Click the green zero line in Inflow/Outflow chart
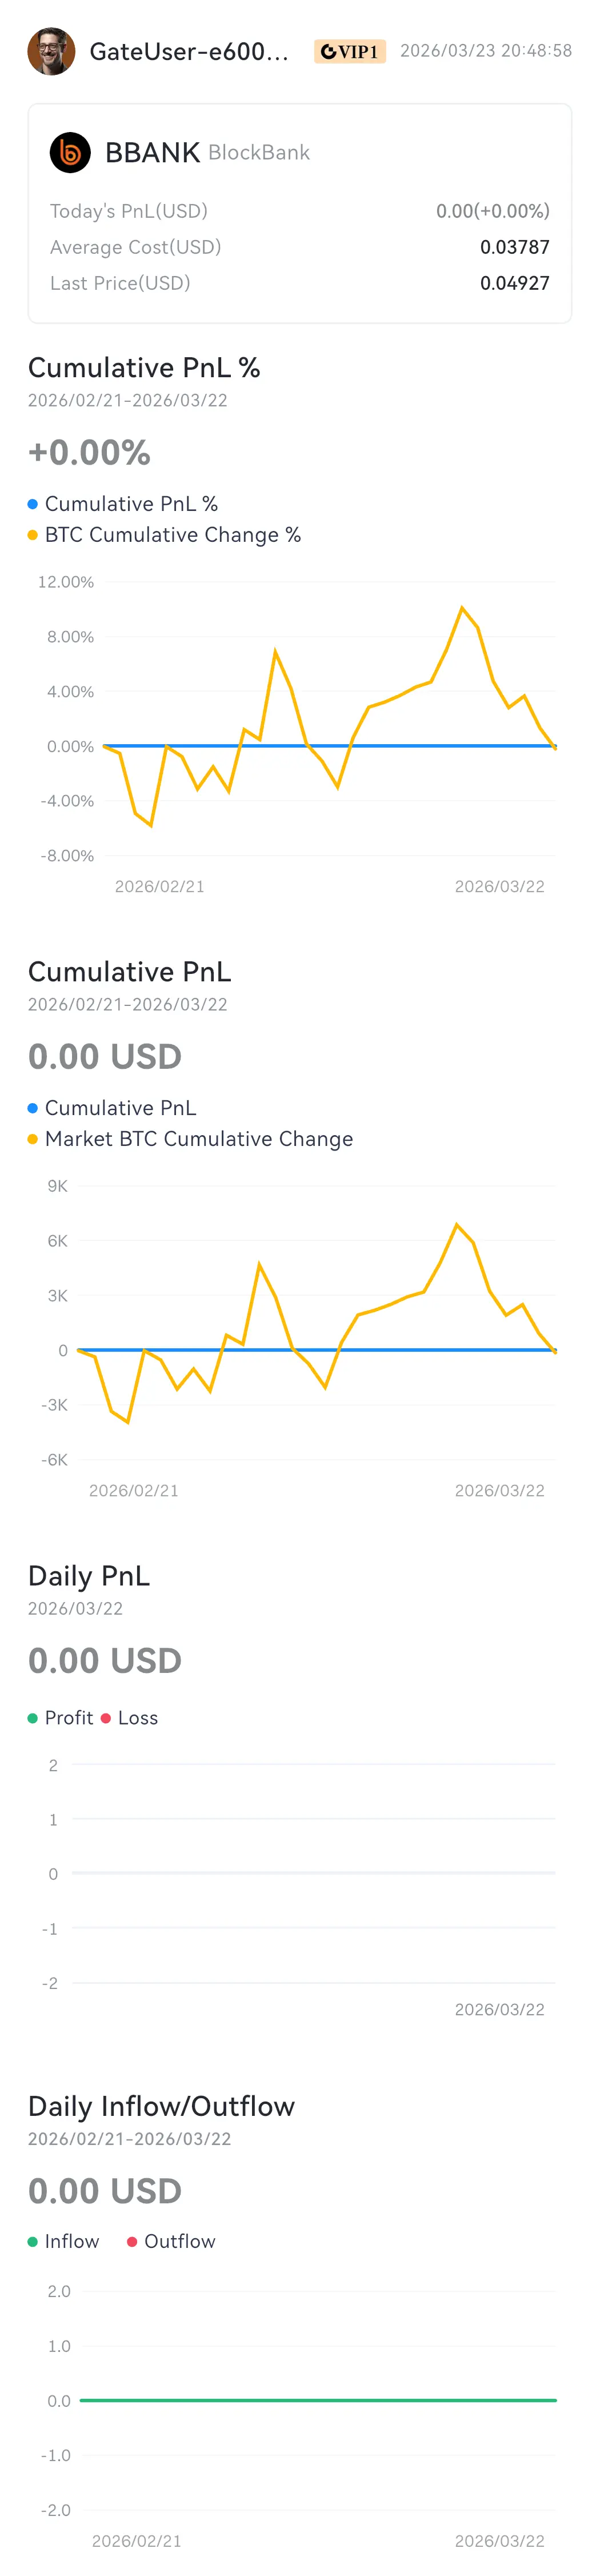The image size is (600, 2576). click(318, 2400)
